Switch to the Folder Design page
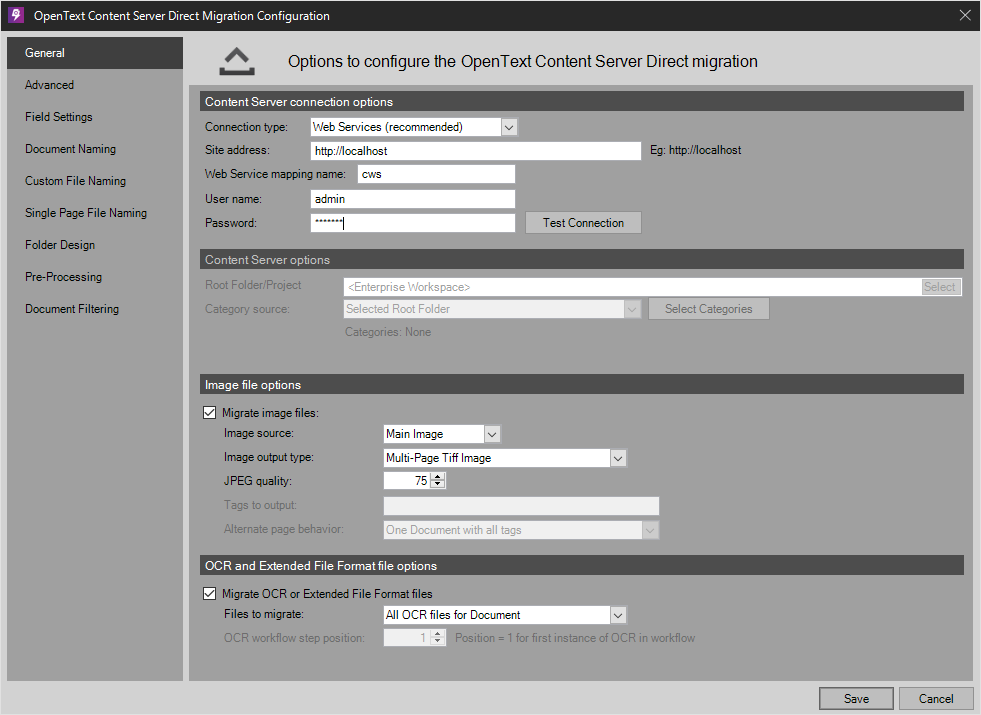The image size is (981, 715). tap(95, 245)
